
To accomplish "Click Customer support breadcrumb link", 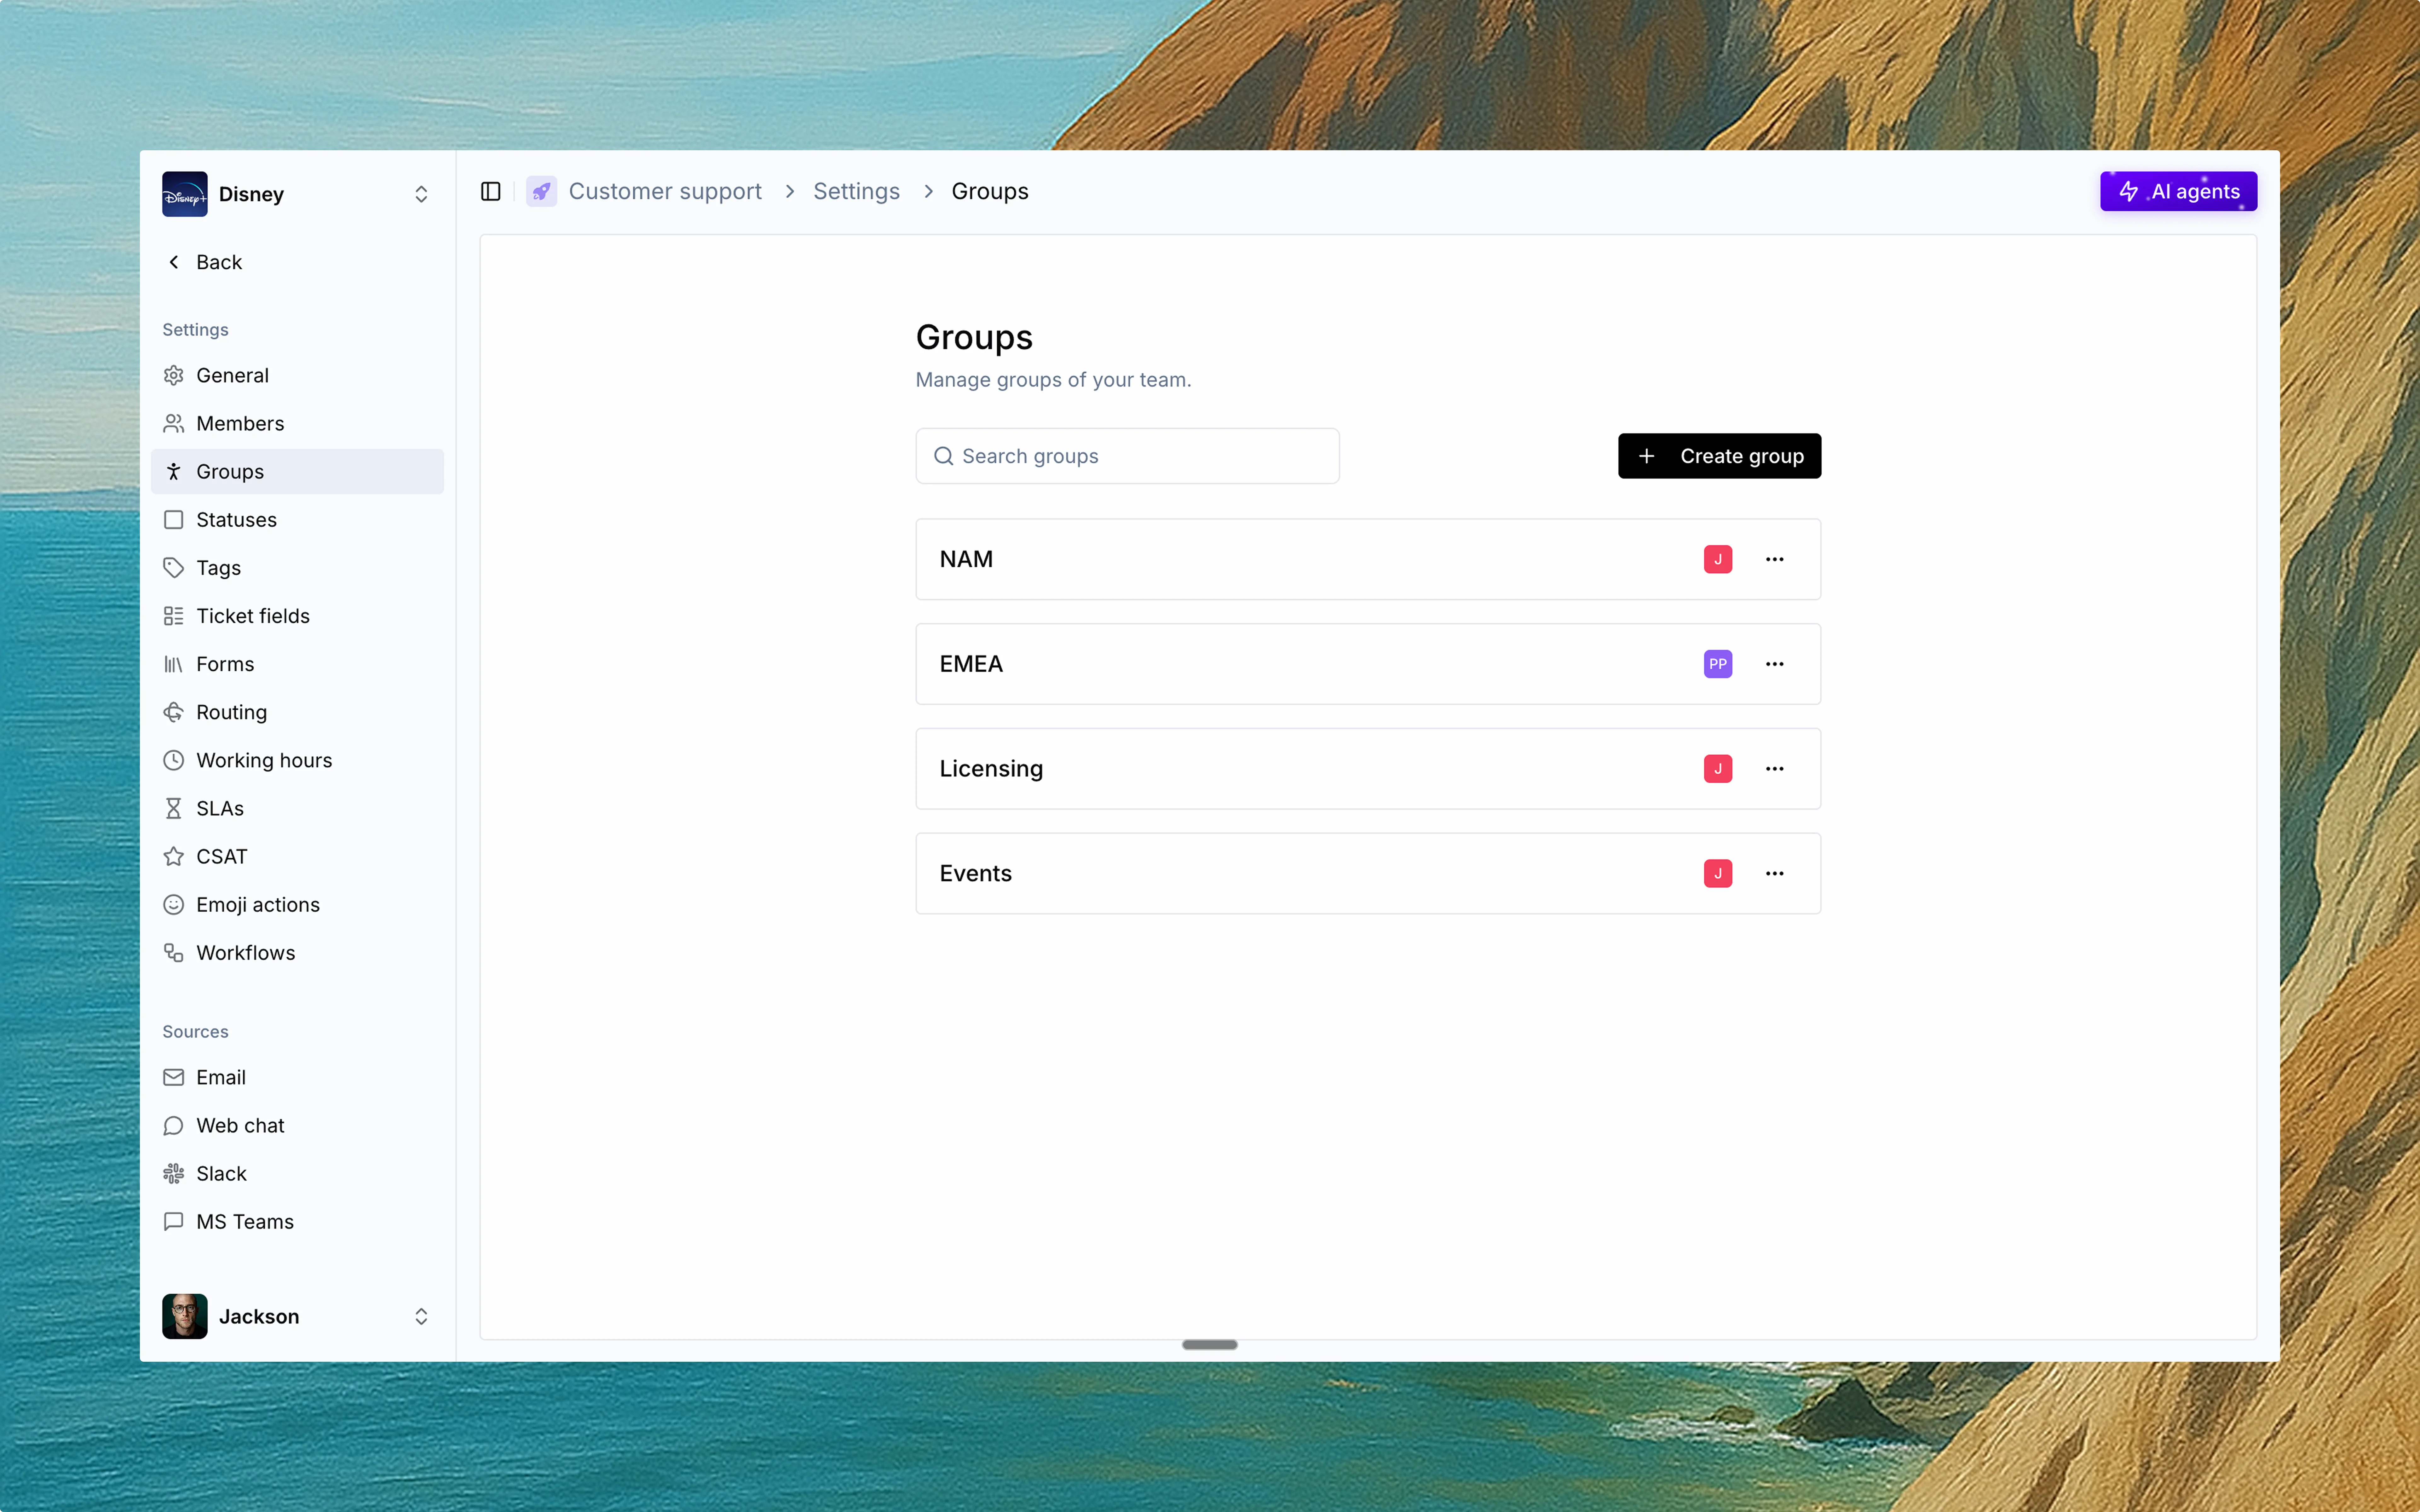I will click(x=665, y=191).
